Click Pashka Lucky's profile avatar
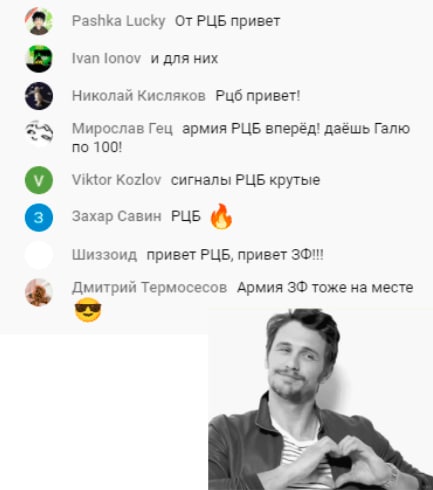Viewport: 433px width, 490px height. coord(39,21)
